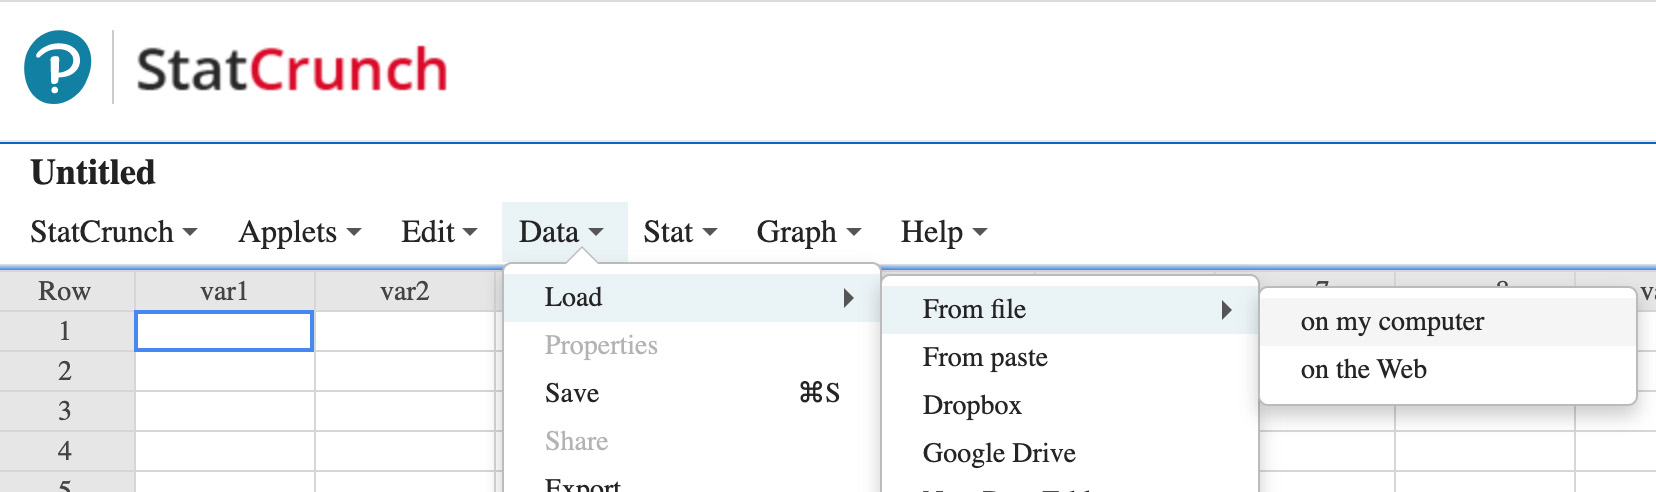Open the Edit dropdown menu
1656x492 pixels.
[438, 232]
